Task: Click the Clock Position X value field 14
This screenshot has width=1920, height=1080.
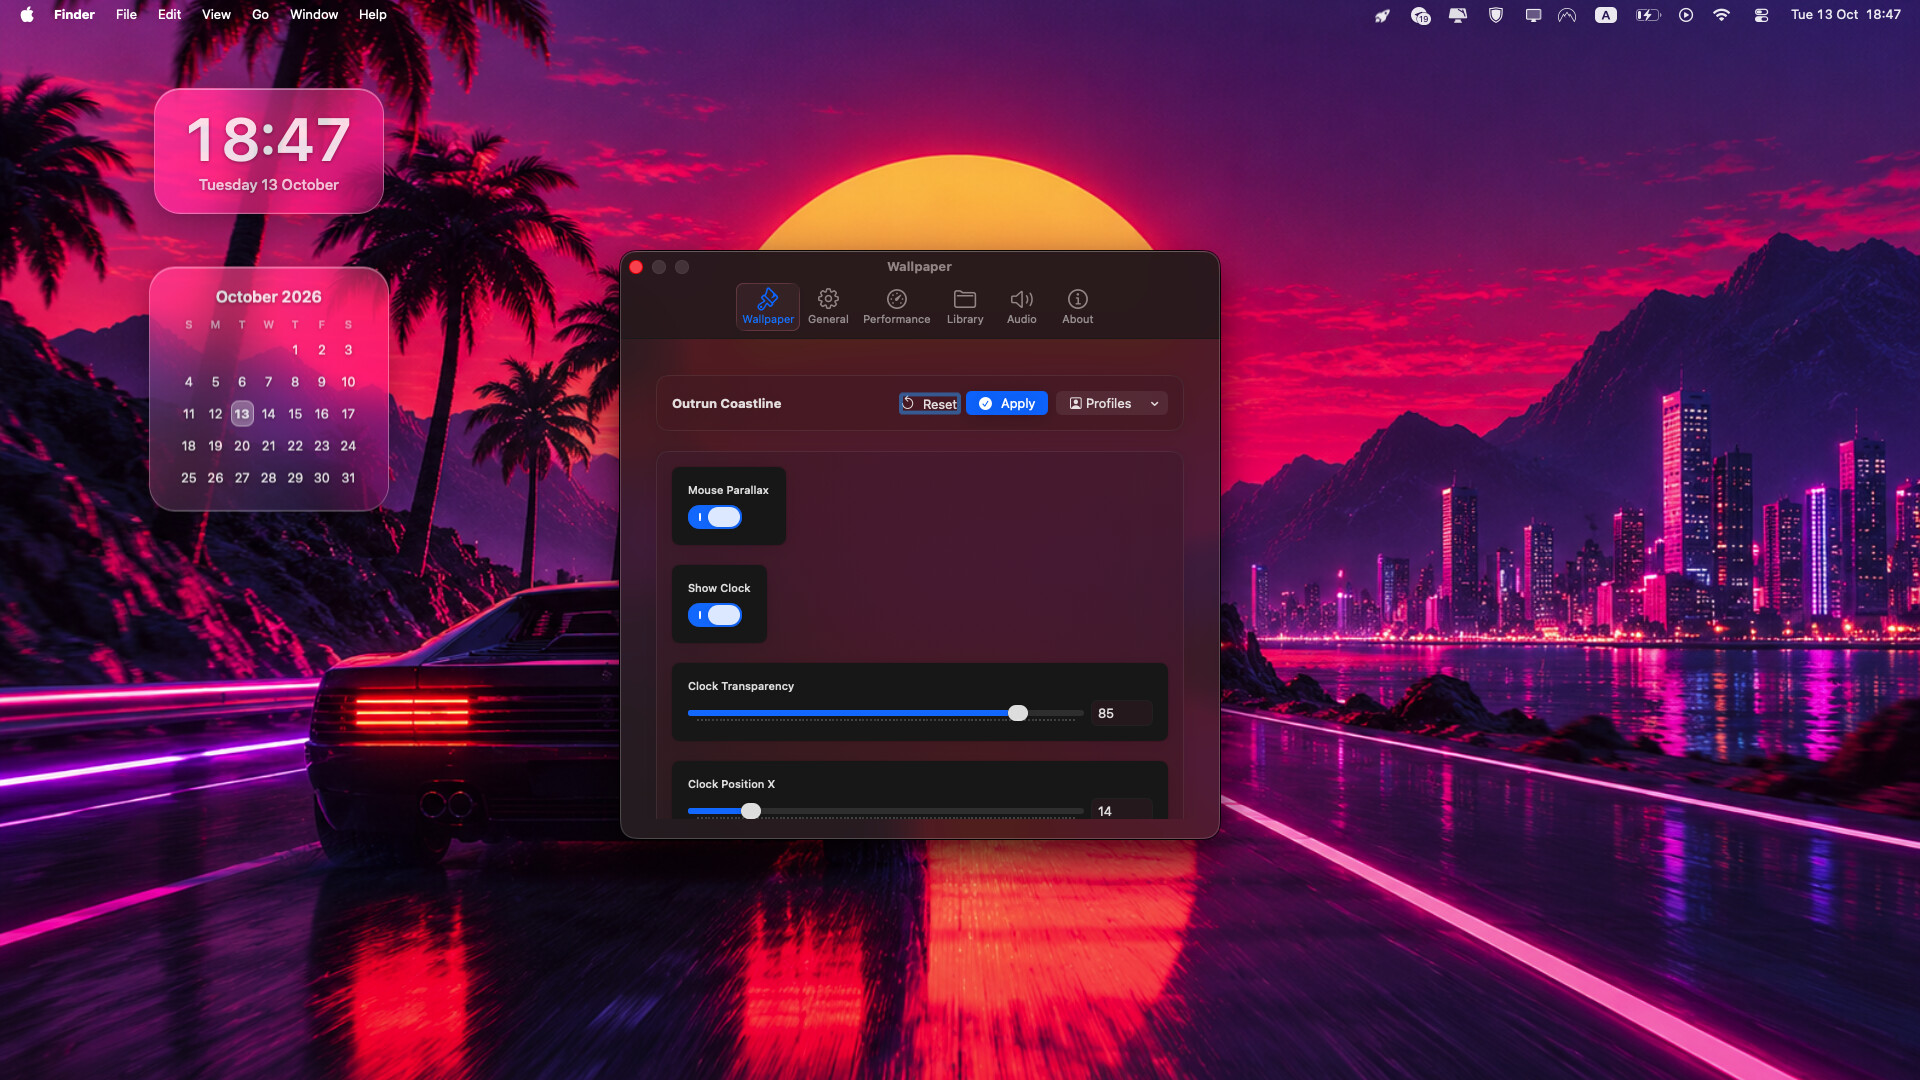Action: 1122,810
